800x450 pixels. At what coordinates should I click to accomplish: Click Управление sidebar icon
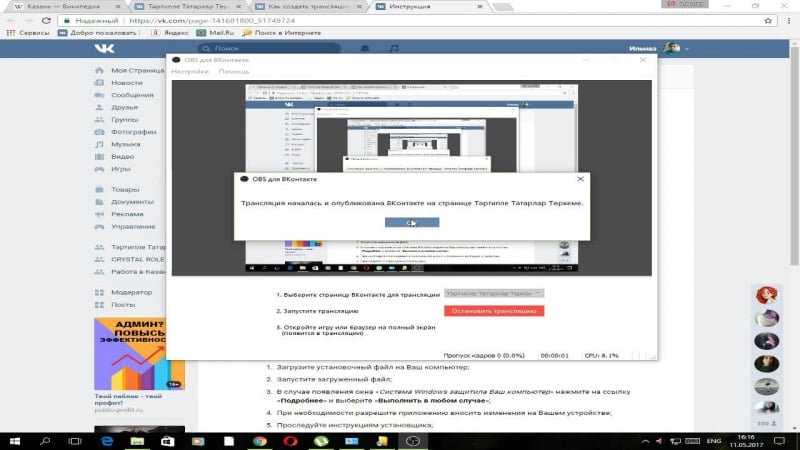99,227
